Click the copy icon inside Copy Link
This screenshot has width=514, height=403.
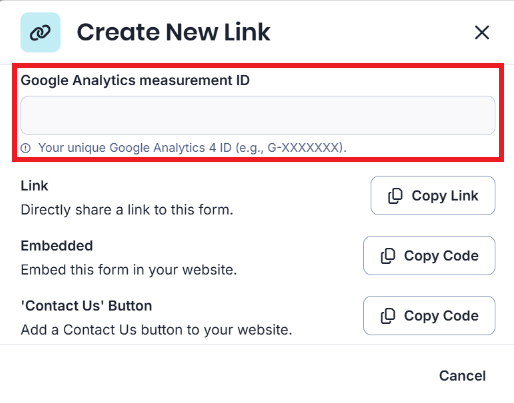[395, 196]
